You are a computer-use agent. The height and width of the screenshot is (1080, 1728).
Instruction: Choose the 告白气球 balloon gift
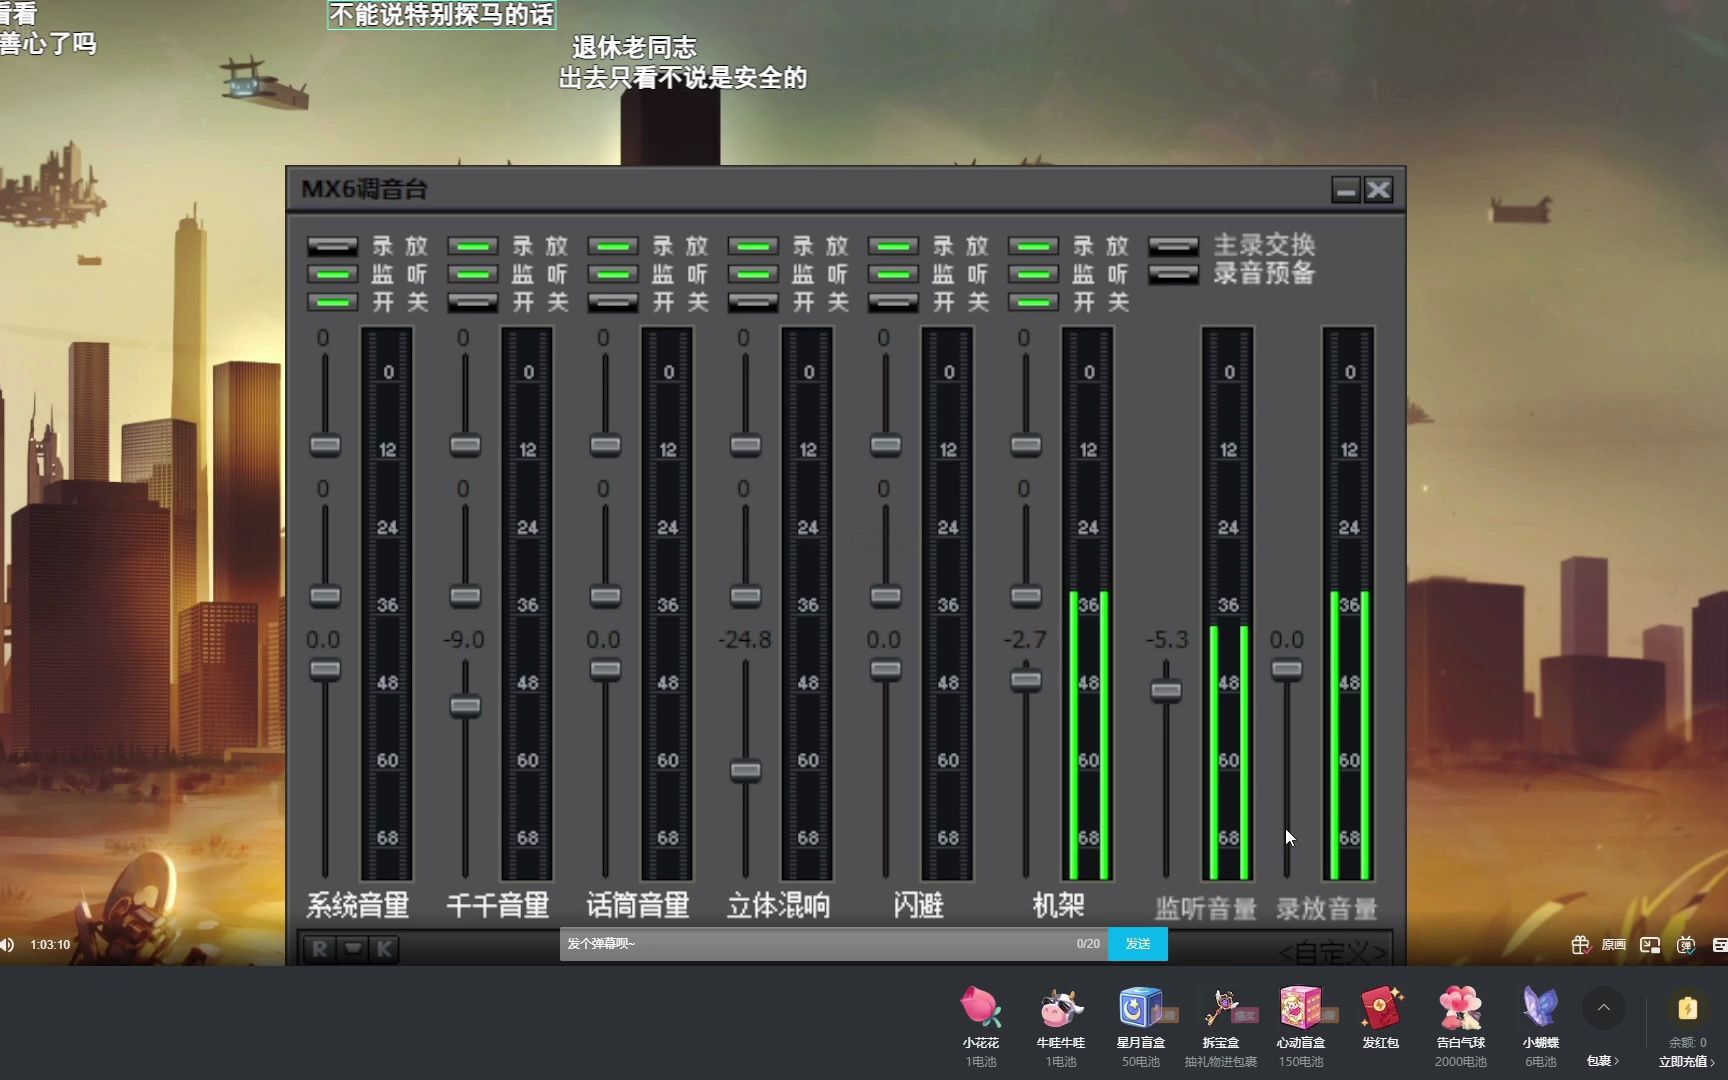(x=1461, y=1008)
